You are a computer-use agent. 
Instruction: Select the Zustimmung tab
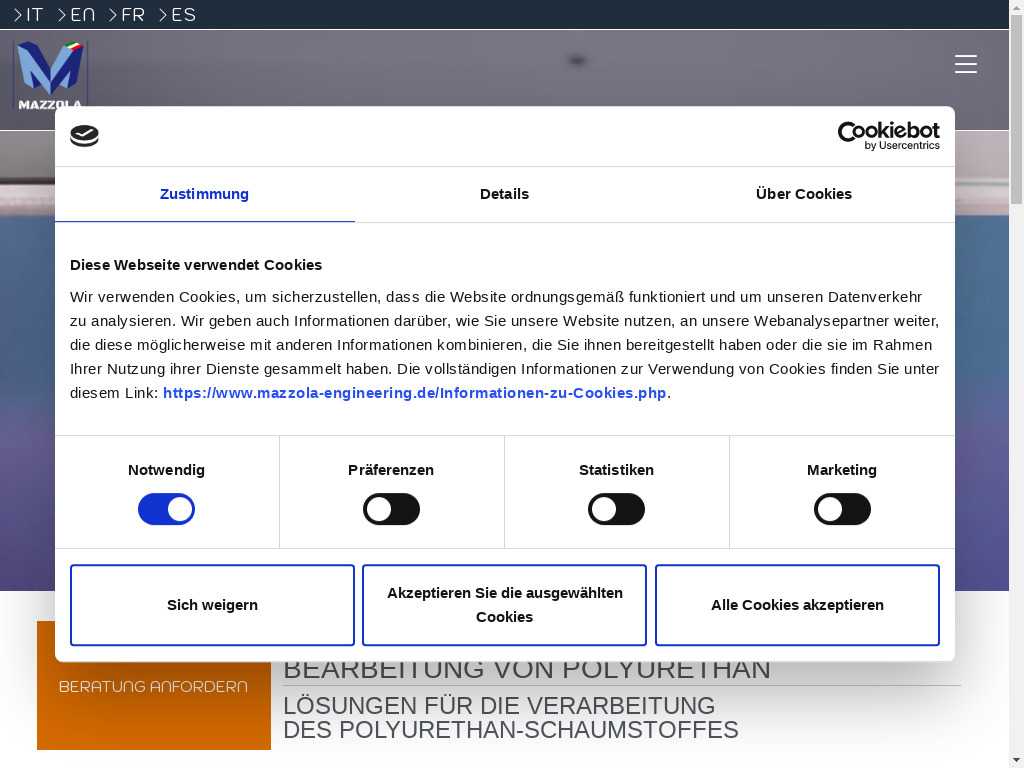(x=204, y=194)
